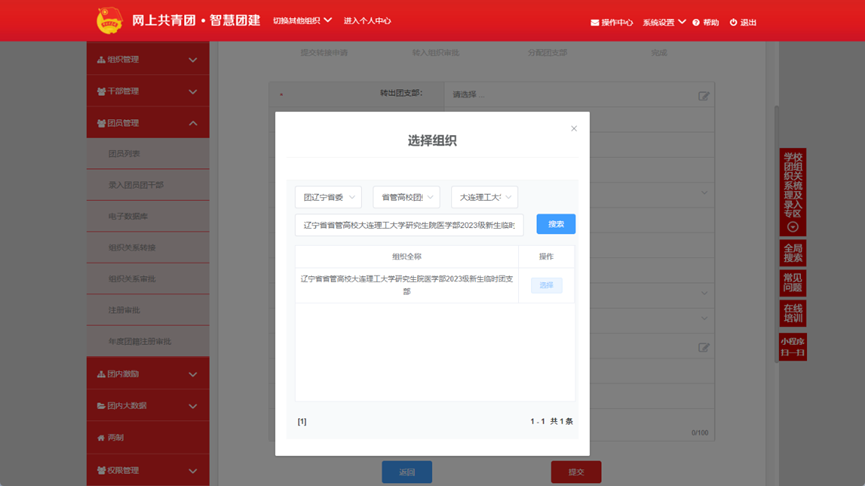Open 操作中心 envelope icon in header
Screen dimensions: 865x486
coord(595,22)
